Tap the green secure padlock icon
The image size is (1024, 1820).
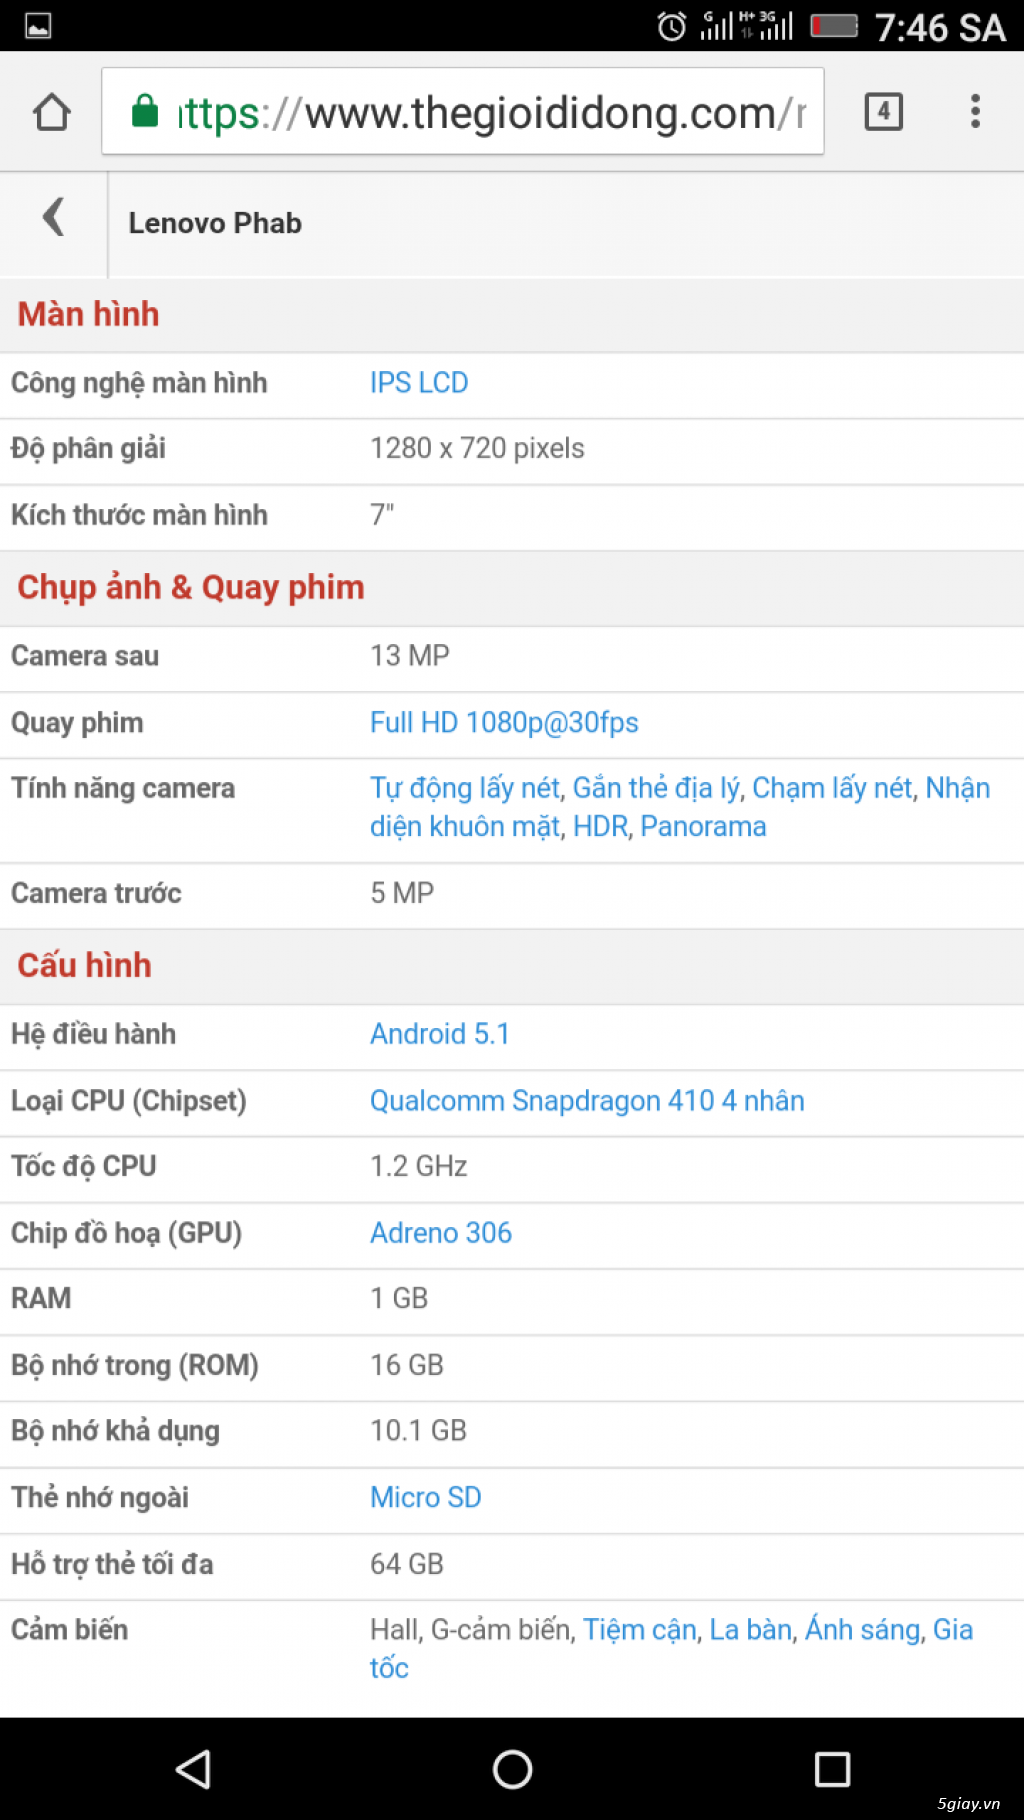coord(146,111)
